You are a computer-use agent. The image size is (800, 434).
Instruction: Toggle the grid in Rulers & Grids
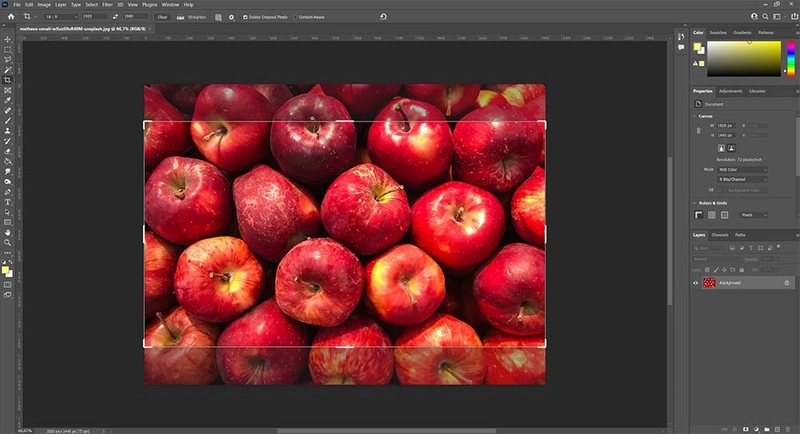pyautogui.click(x=712, y=215)
